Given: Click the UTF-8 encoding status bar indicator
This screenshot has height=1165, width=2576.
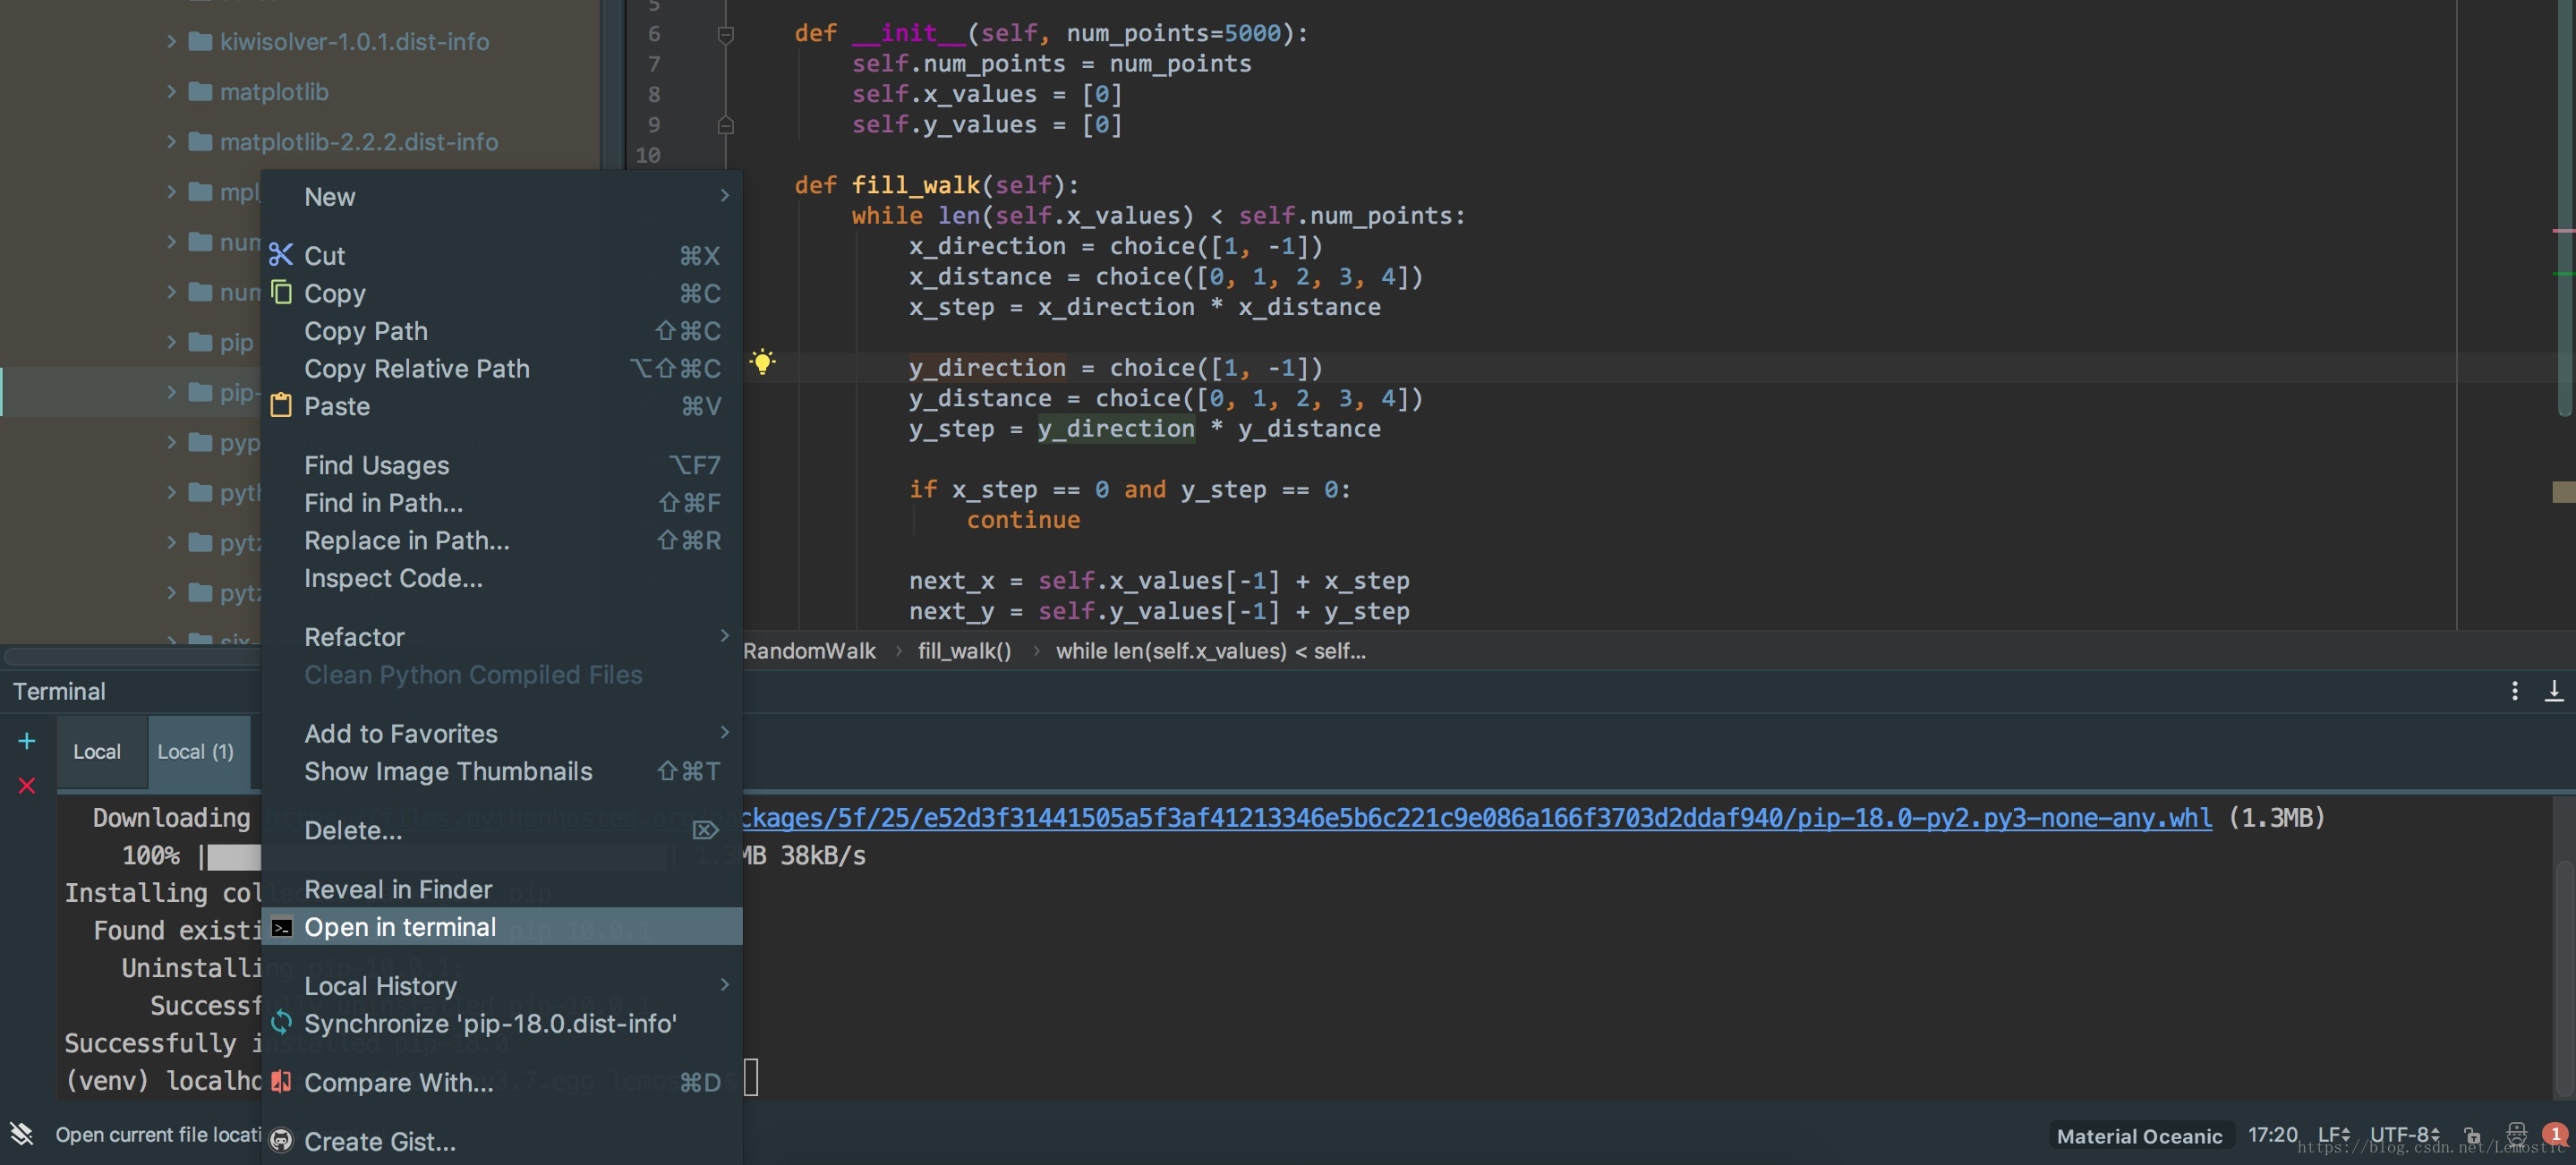Looking at the screenshot, I should 2403,1135.
